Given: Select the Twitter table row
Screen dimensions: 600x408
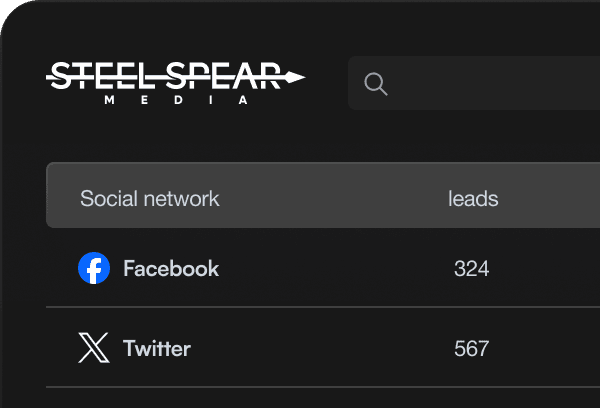Looking at the screenshot, I should point(330,348).
